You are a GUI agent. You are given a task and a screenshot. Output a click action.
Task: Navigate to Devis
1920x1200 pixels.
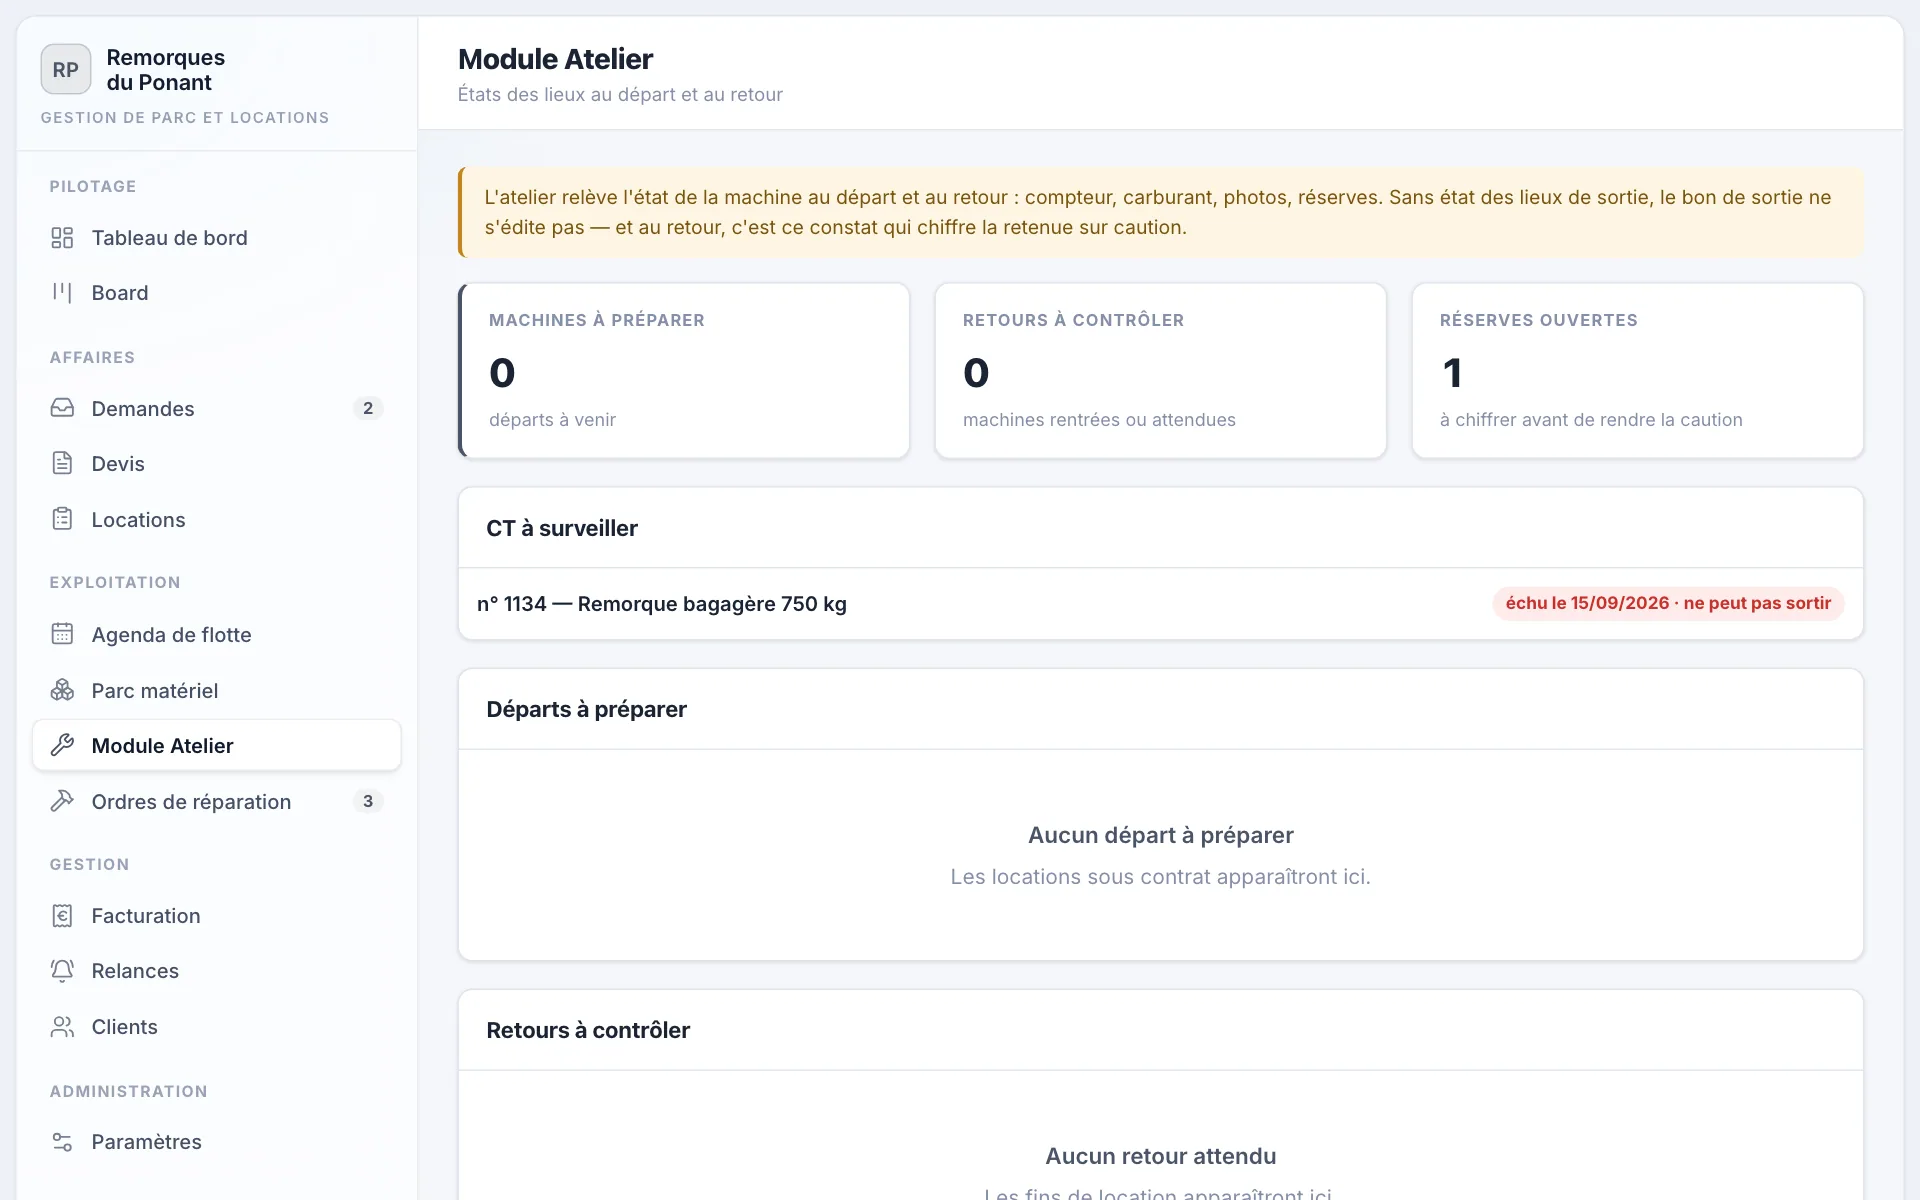click(x=217, y=463)
